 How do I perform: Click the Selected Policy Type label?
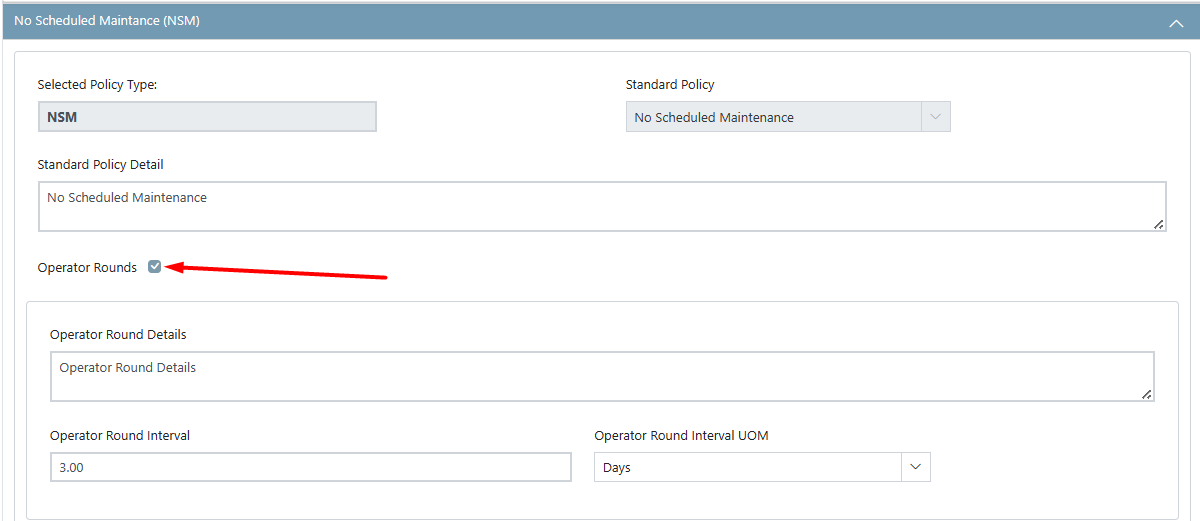[x=97, y=84]
